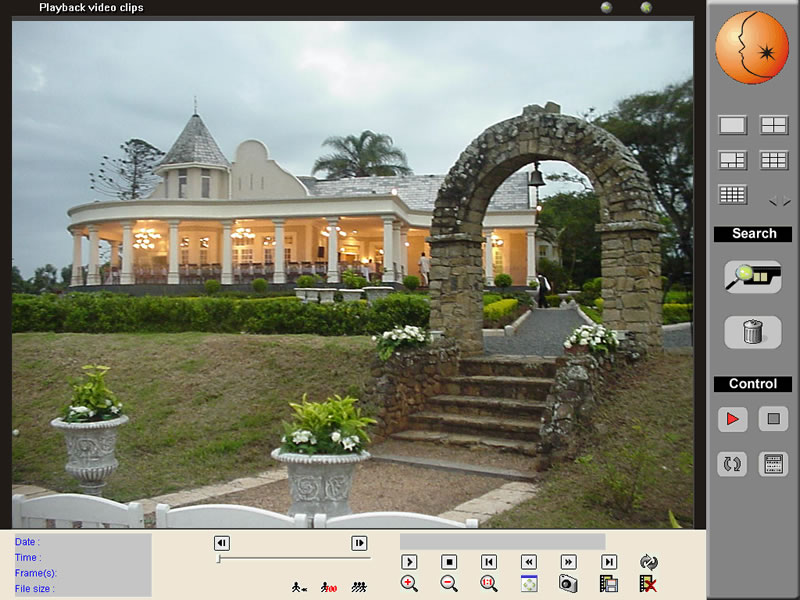
Task: Take a snapshot with the camera icon
Action: (x=568, y=584)
